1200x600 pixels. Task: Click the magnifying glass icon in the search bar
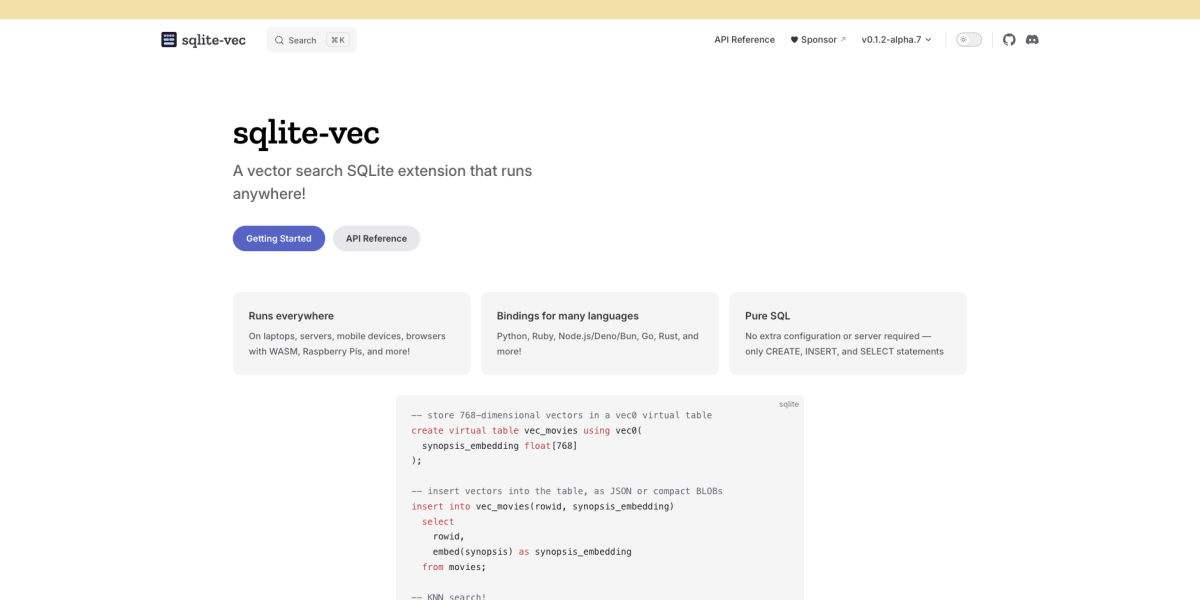coord(280,39)
